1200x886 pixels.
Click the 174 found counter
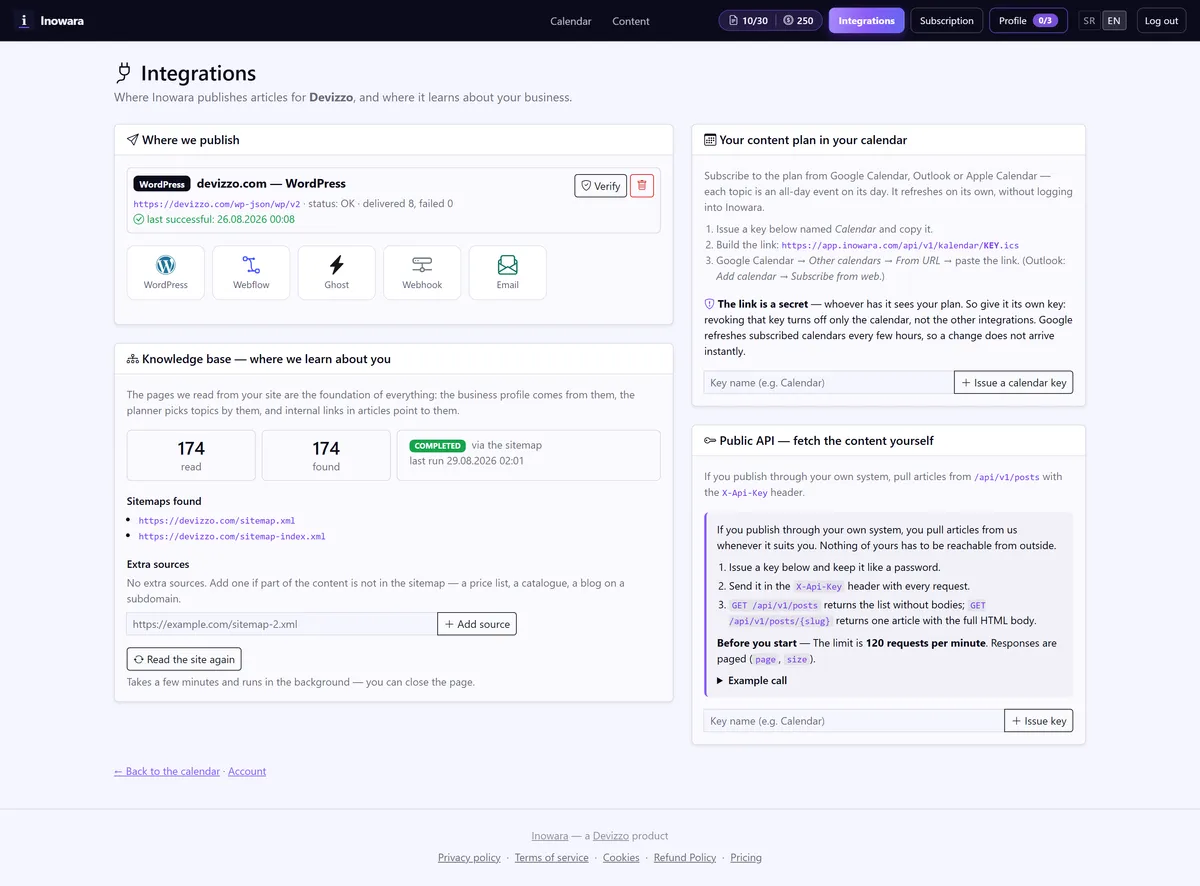(326, 455)
